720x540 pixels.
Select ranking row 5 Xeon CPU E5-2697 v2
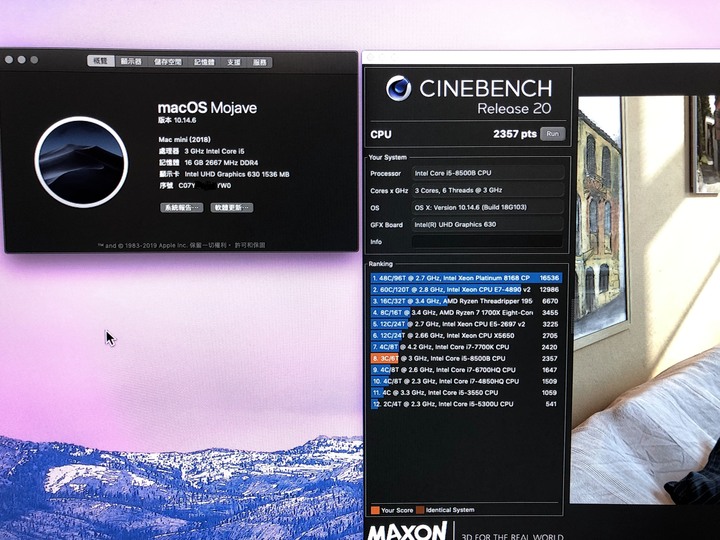pos(466,324)
